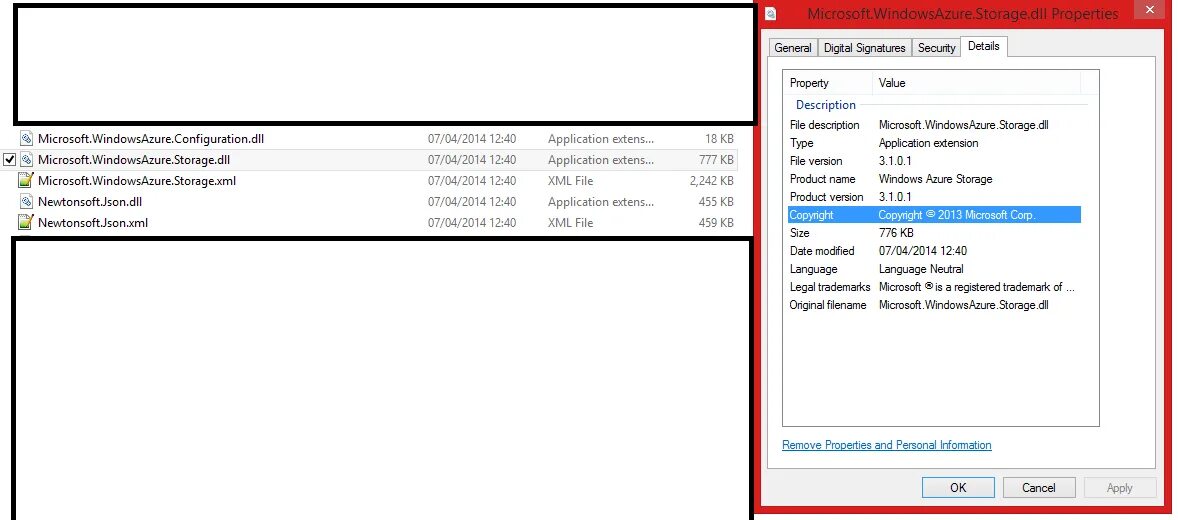This screenshot has width=1178, height=520.
Task: Select the Microsoft.WindowsAzure.Storage.dll file name in list
Action: point(134,160)
